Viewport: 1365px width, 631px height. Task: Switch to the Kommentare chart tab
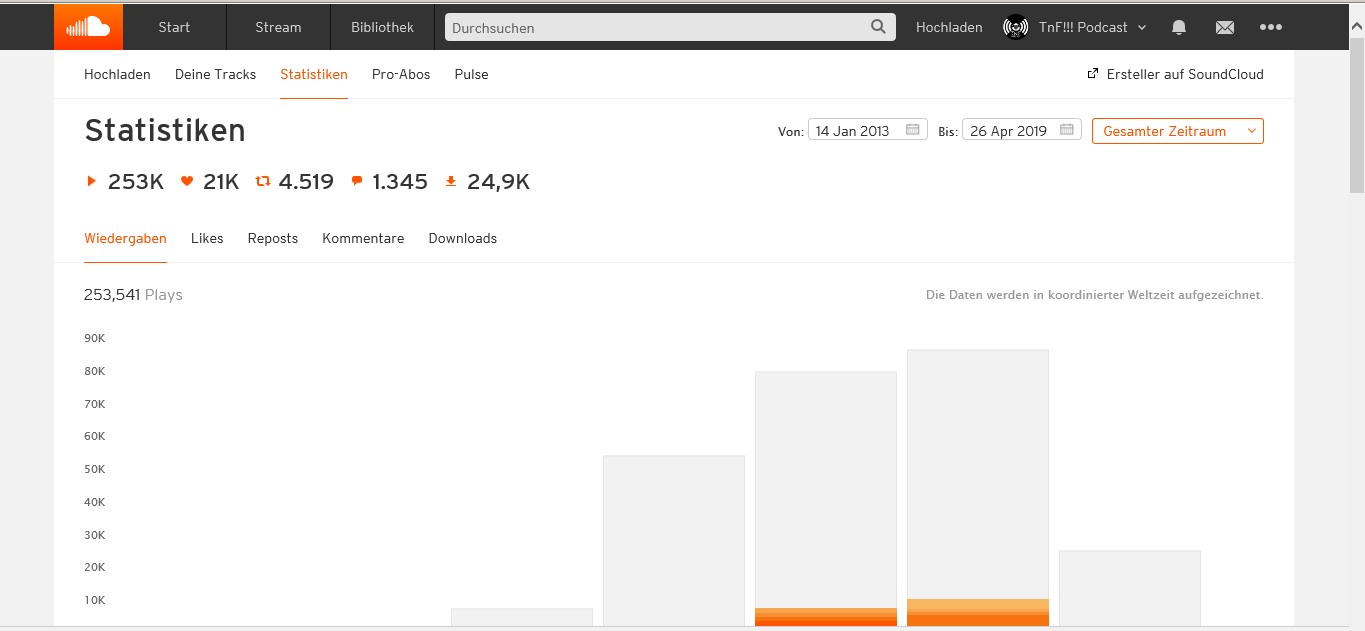point(363,238)
